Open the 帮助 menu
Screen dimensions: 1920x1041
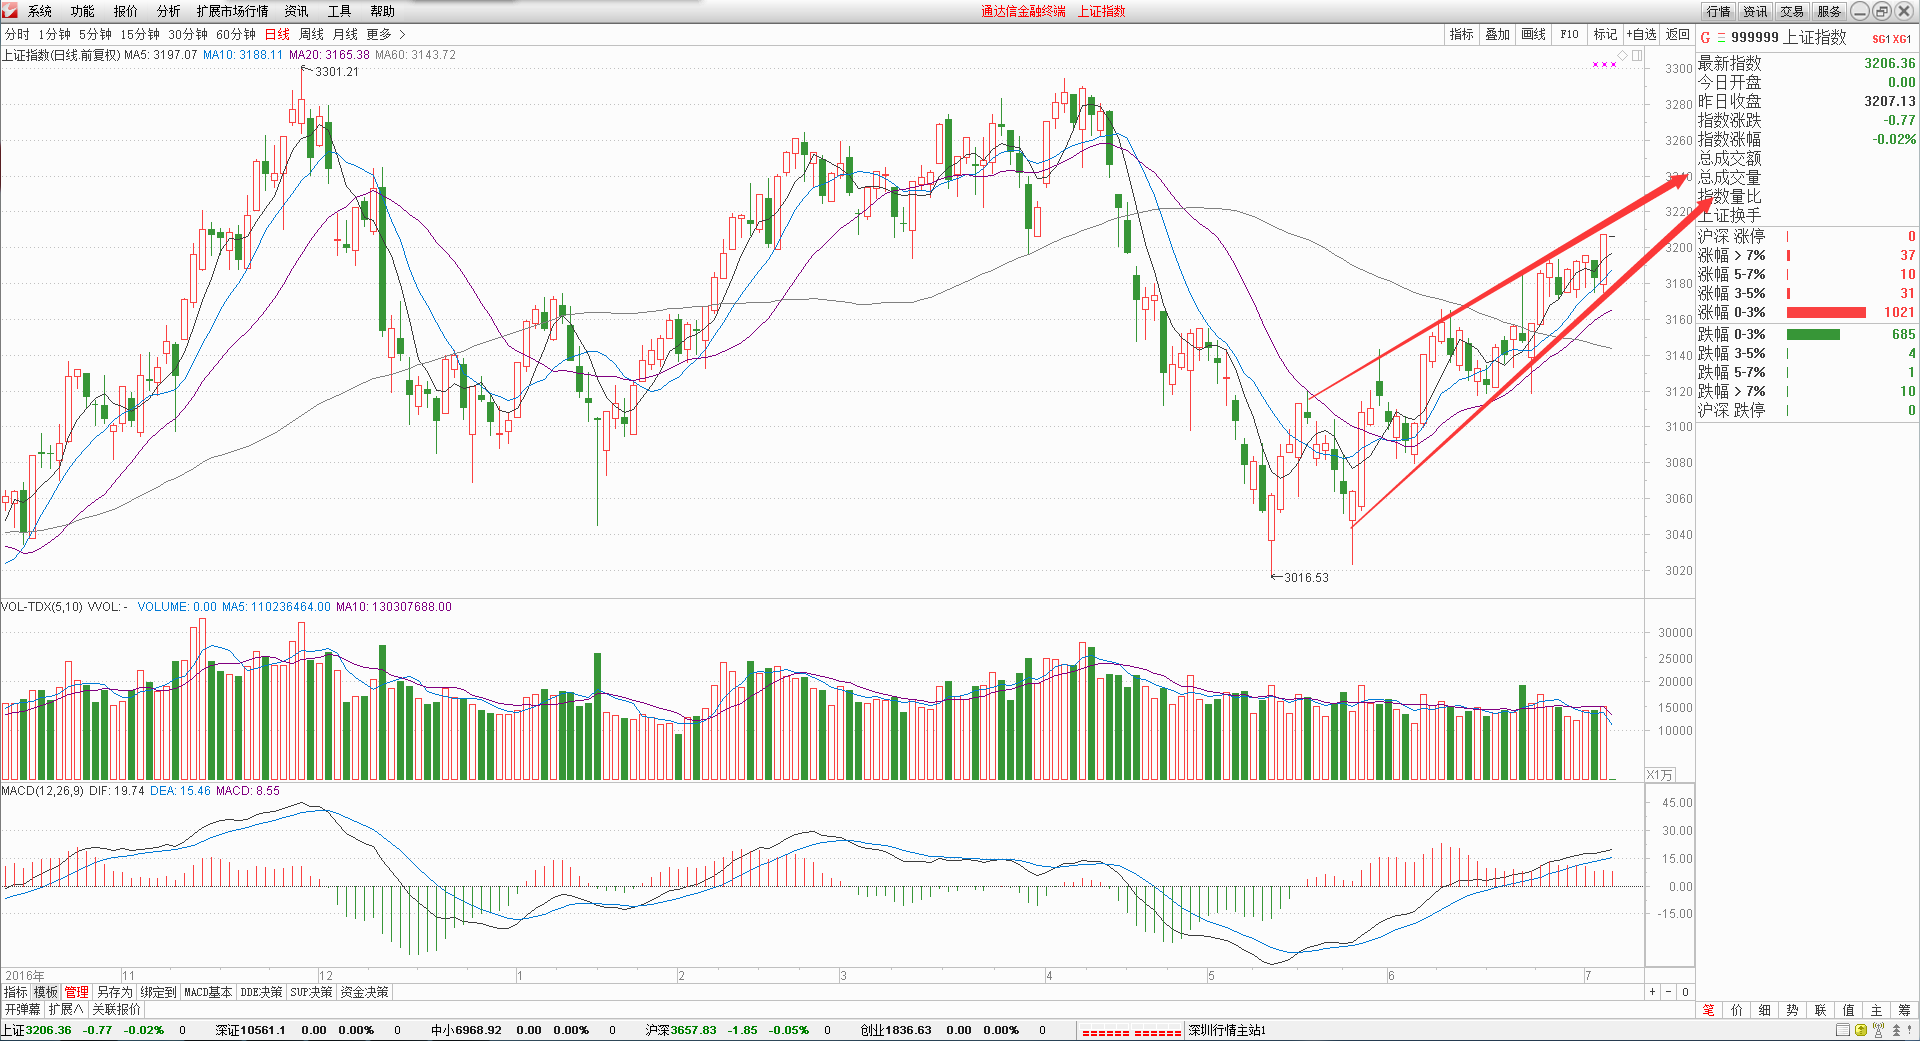click(383, 11)
